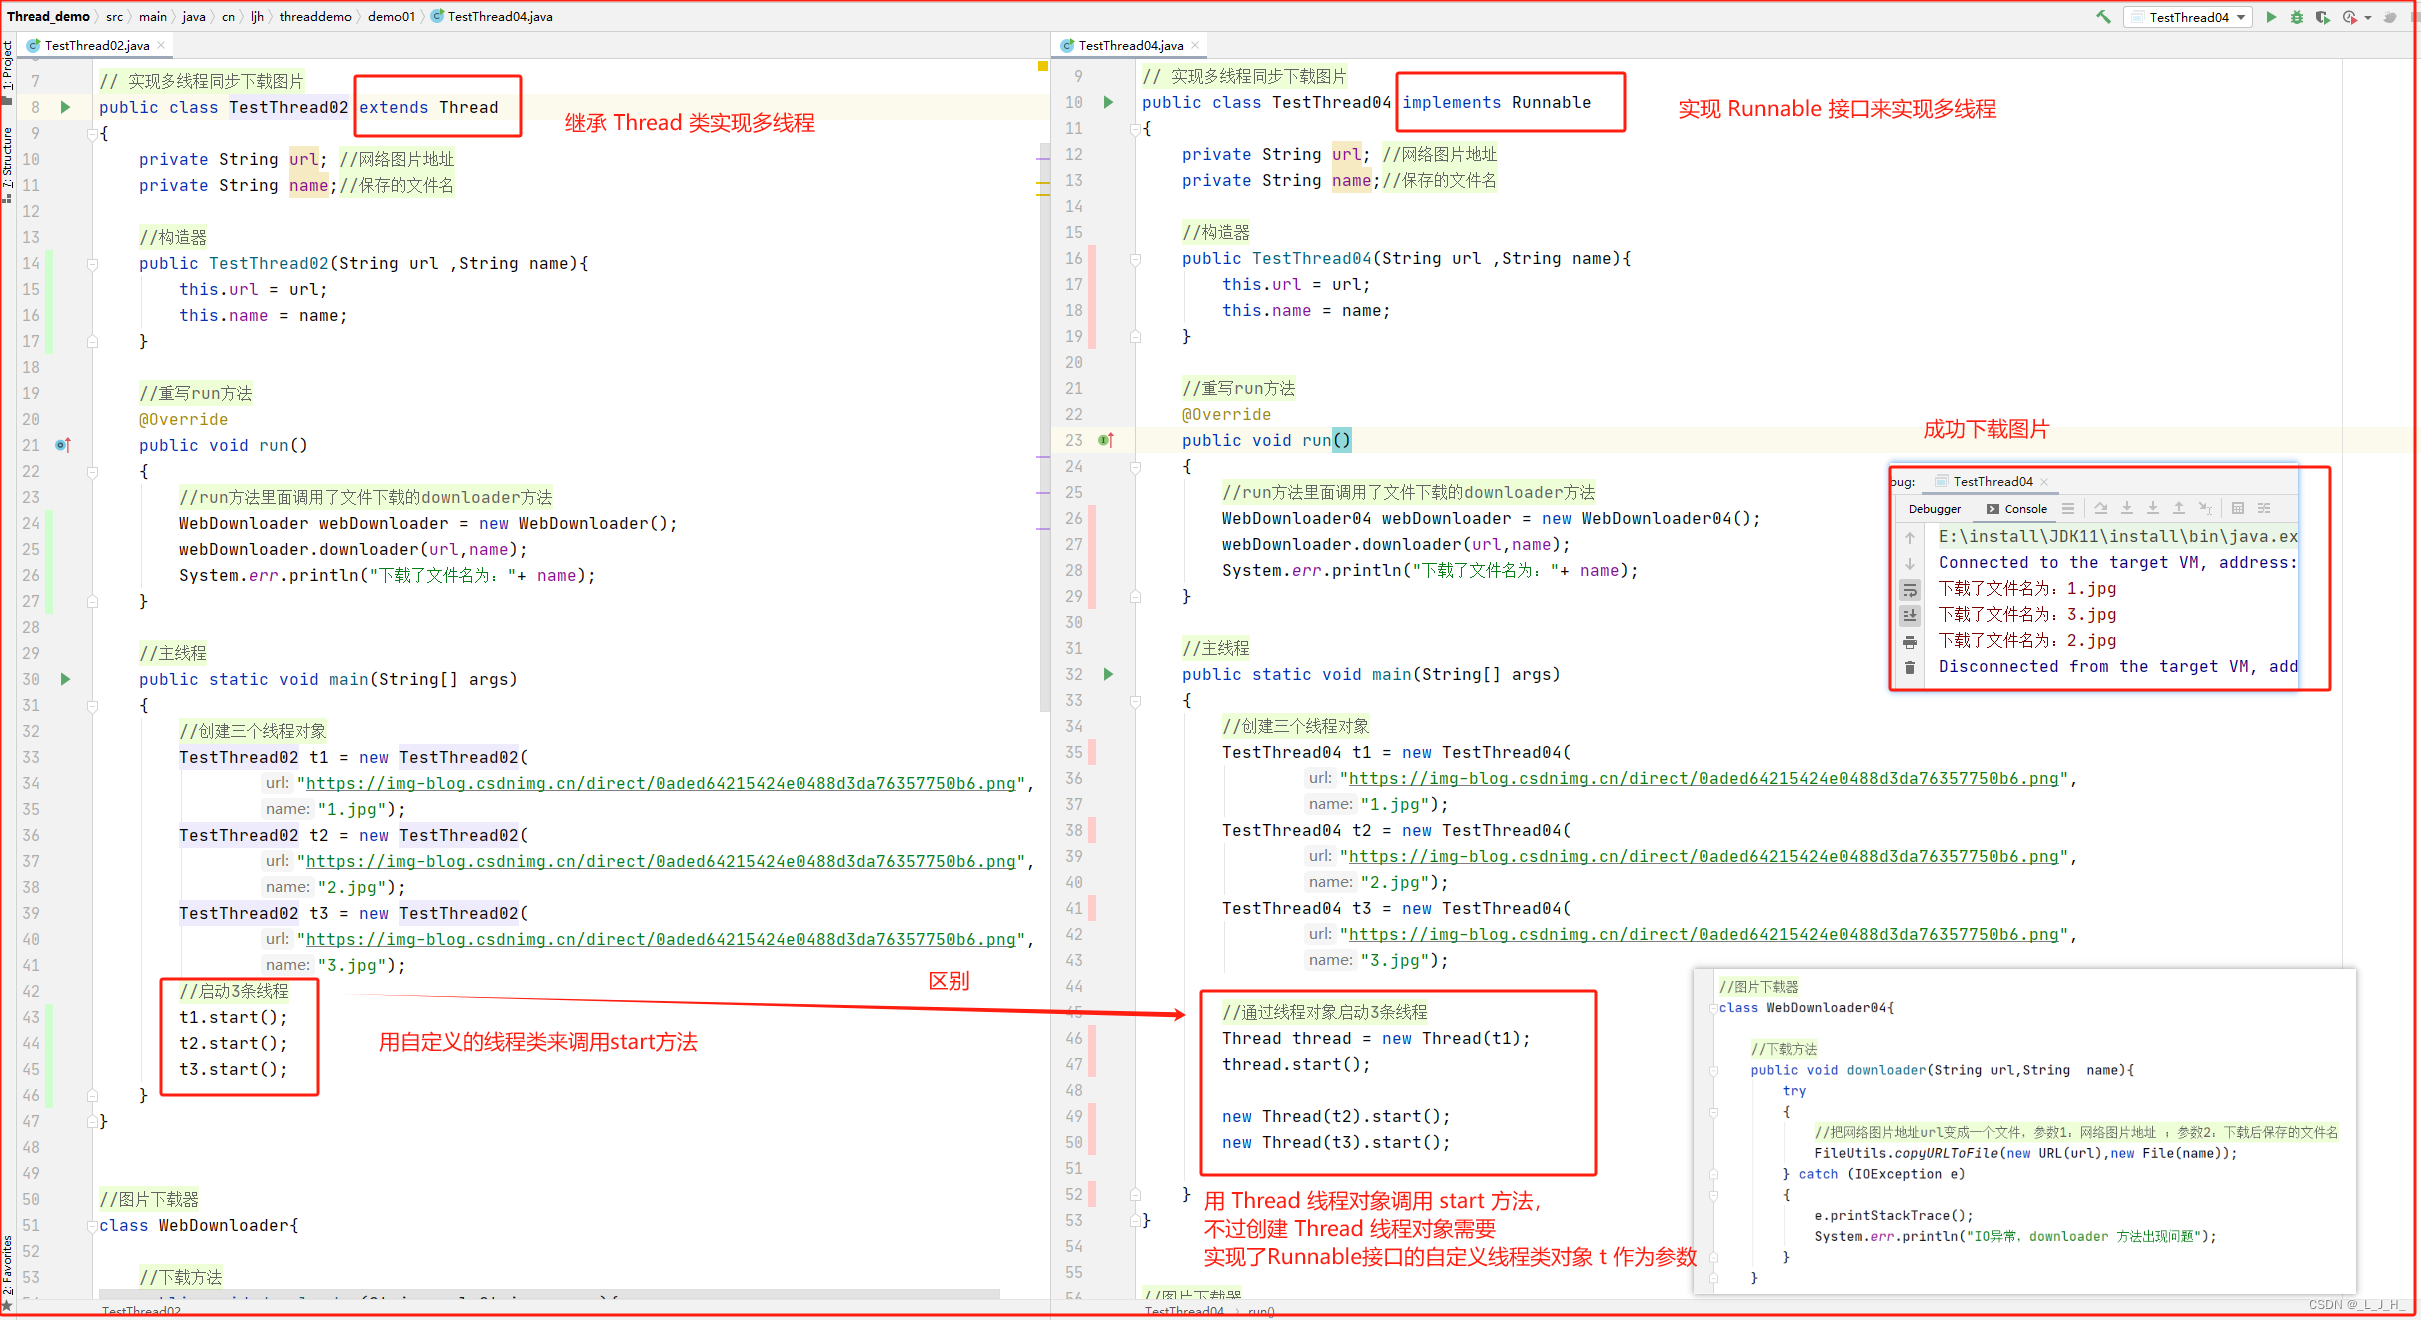This screenshot has height=1320, width=2421.
Task: Collapse WebDownloader class fold marker
Action: pyautogui.click(x=92, y=1226)
